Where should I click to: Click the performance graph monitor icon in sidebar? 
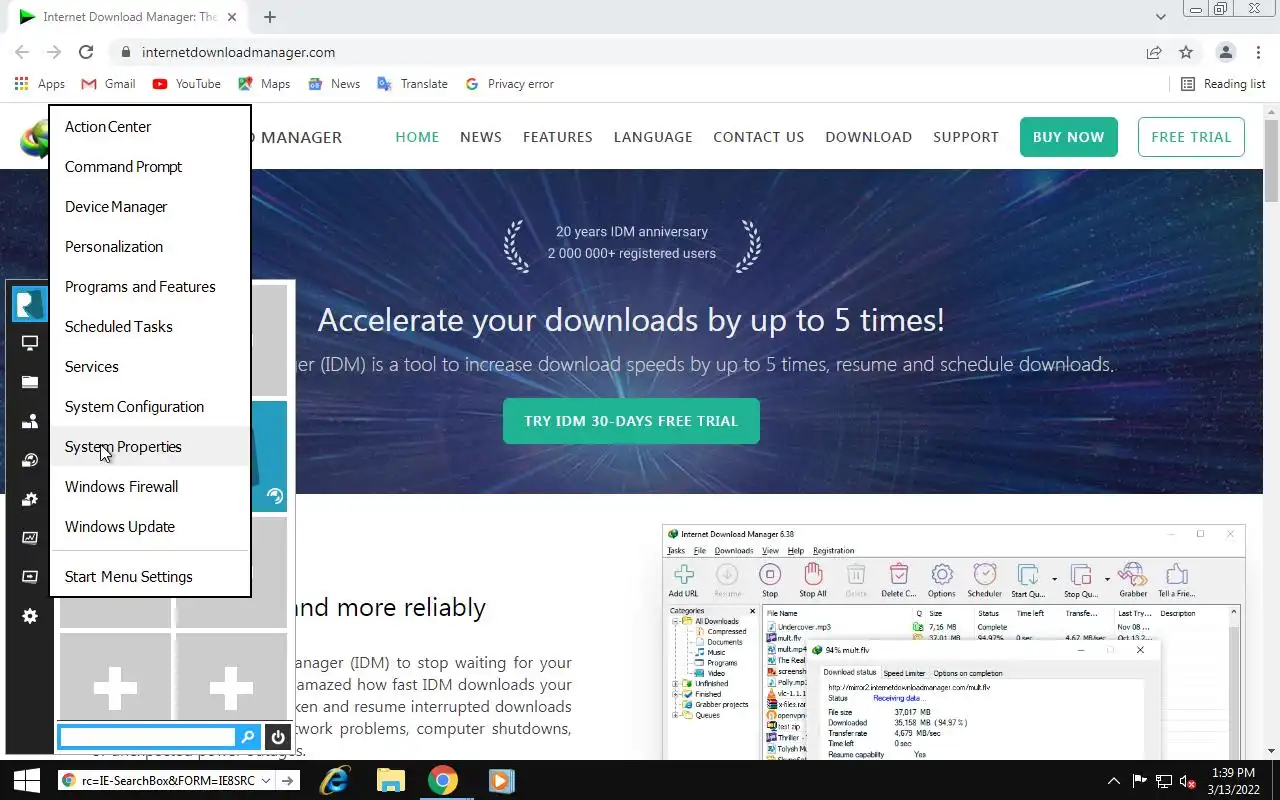[30, 538]
